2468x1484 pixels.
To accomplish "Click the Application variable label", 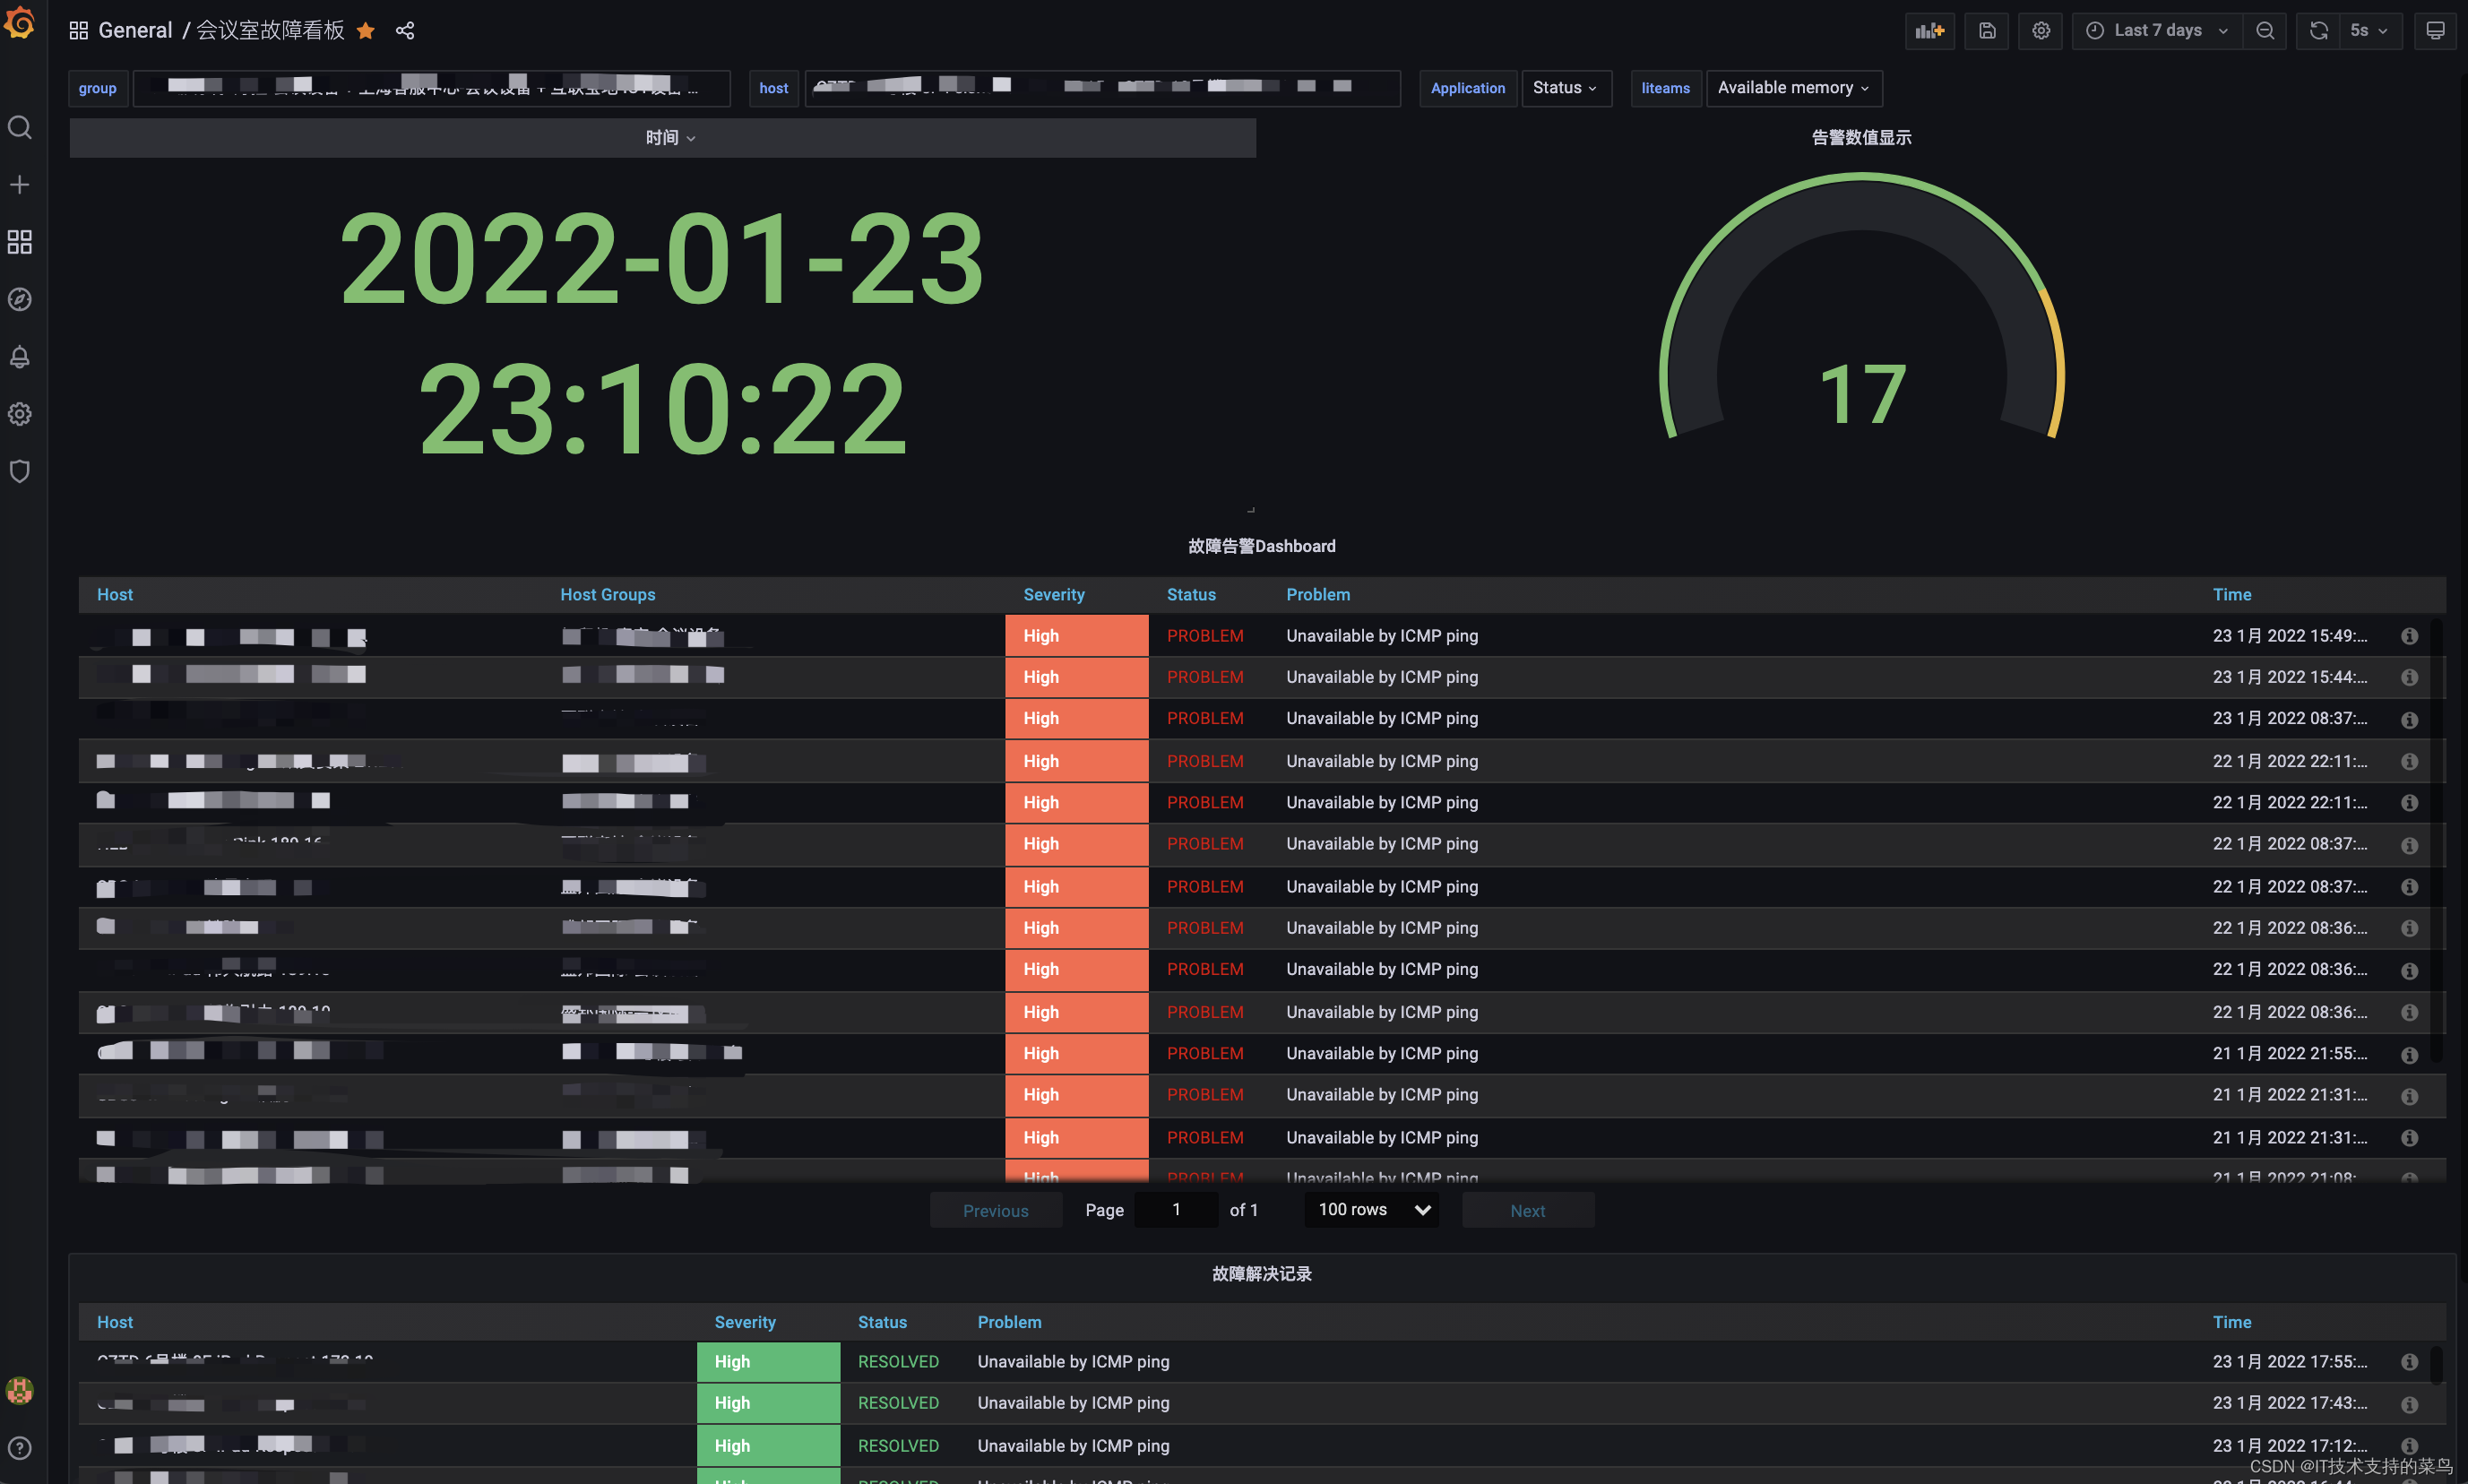I will pyautogui.click(x=1467, y=88).
